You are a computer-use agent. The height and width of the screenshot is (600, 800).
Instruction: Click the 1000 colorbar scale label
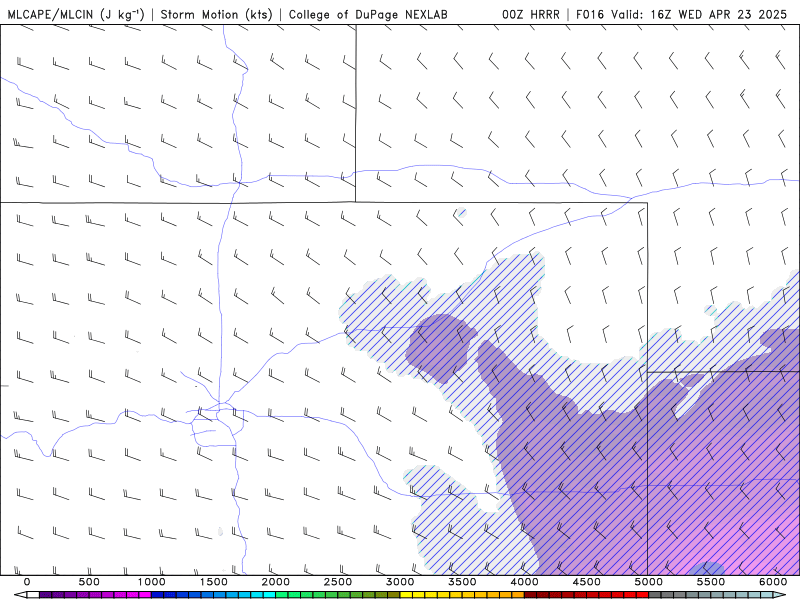(x=152, y=582)
